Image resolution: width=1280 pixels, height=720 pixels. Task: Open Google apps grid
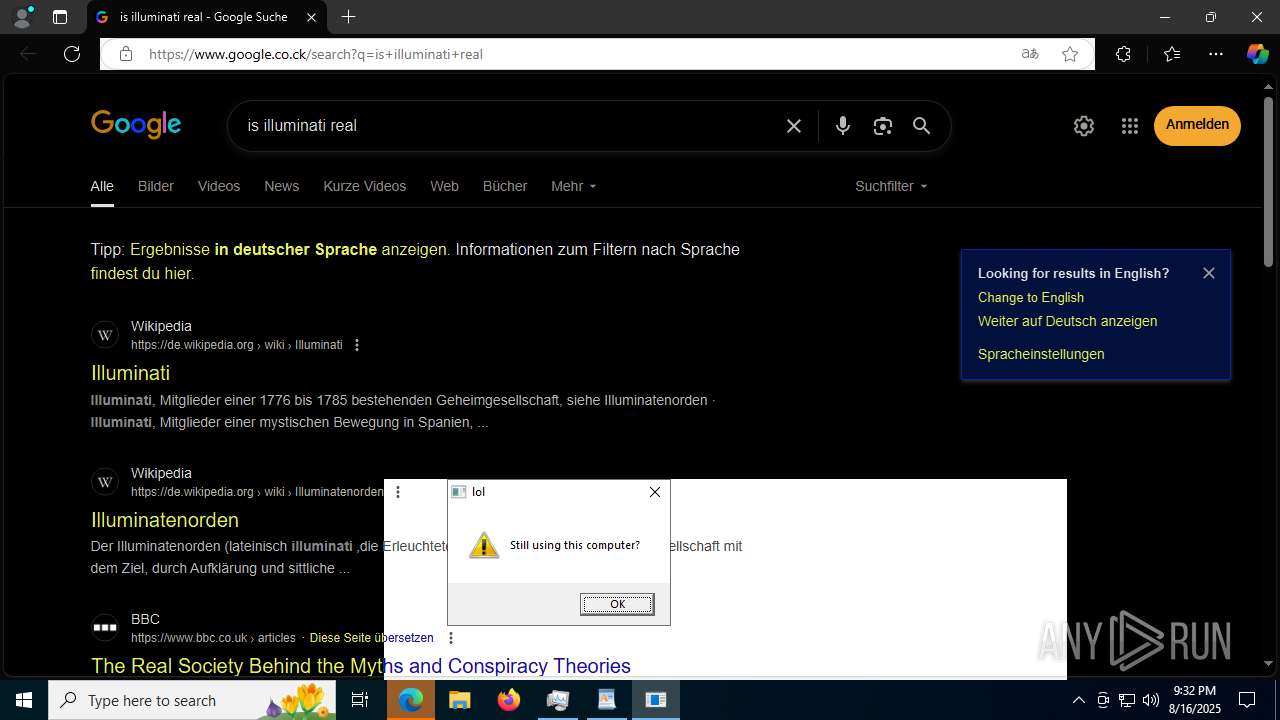(1130, 126)
